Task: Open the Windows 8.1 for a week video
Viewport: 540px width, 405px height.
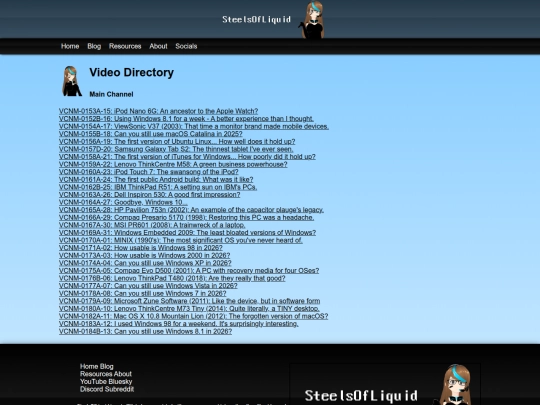Action: point(186,119)
